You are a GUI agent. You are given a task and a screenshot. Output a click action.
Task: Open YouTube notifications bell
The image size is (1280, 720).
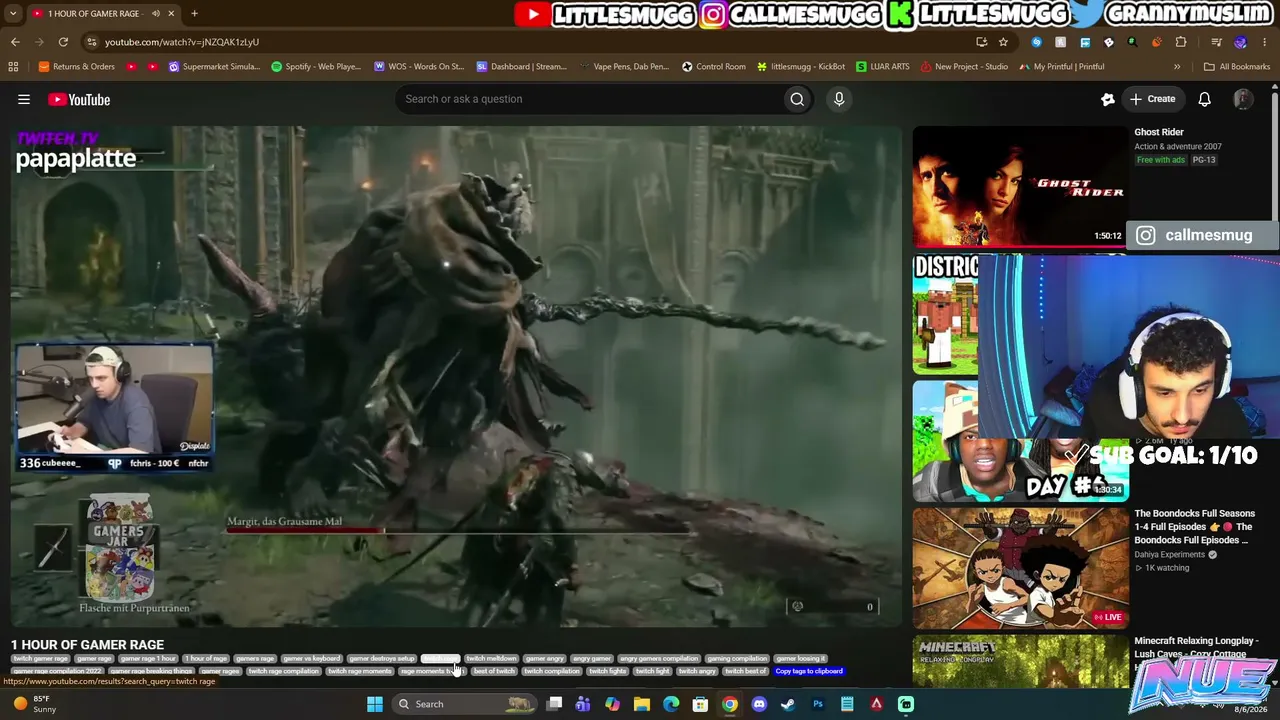coord(1205,99)
